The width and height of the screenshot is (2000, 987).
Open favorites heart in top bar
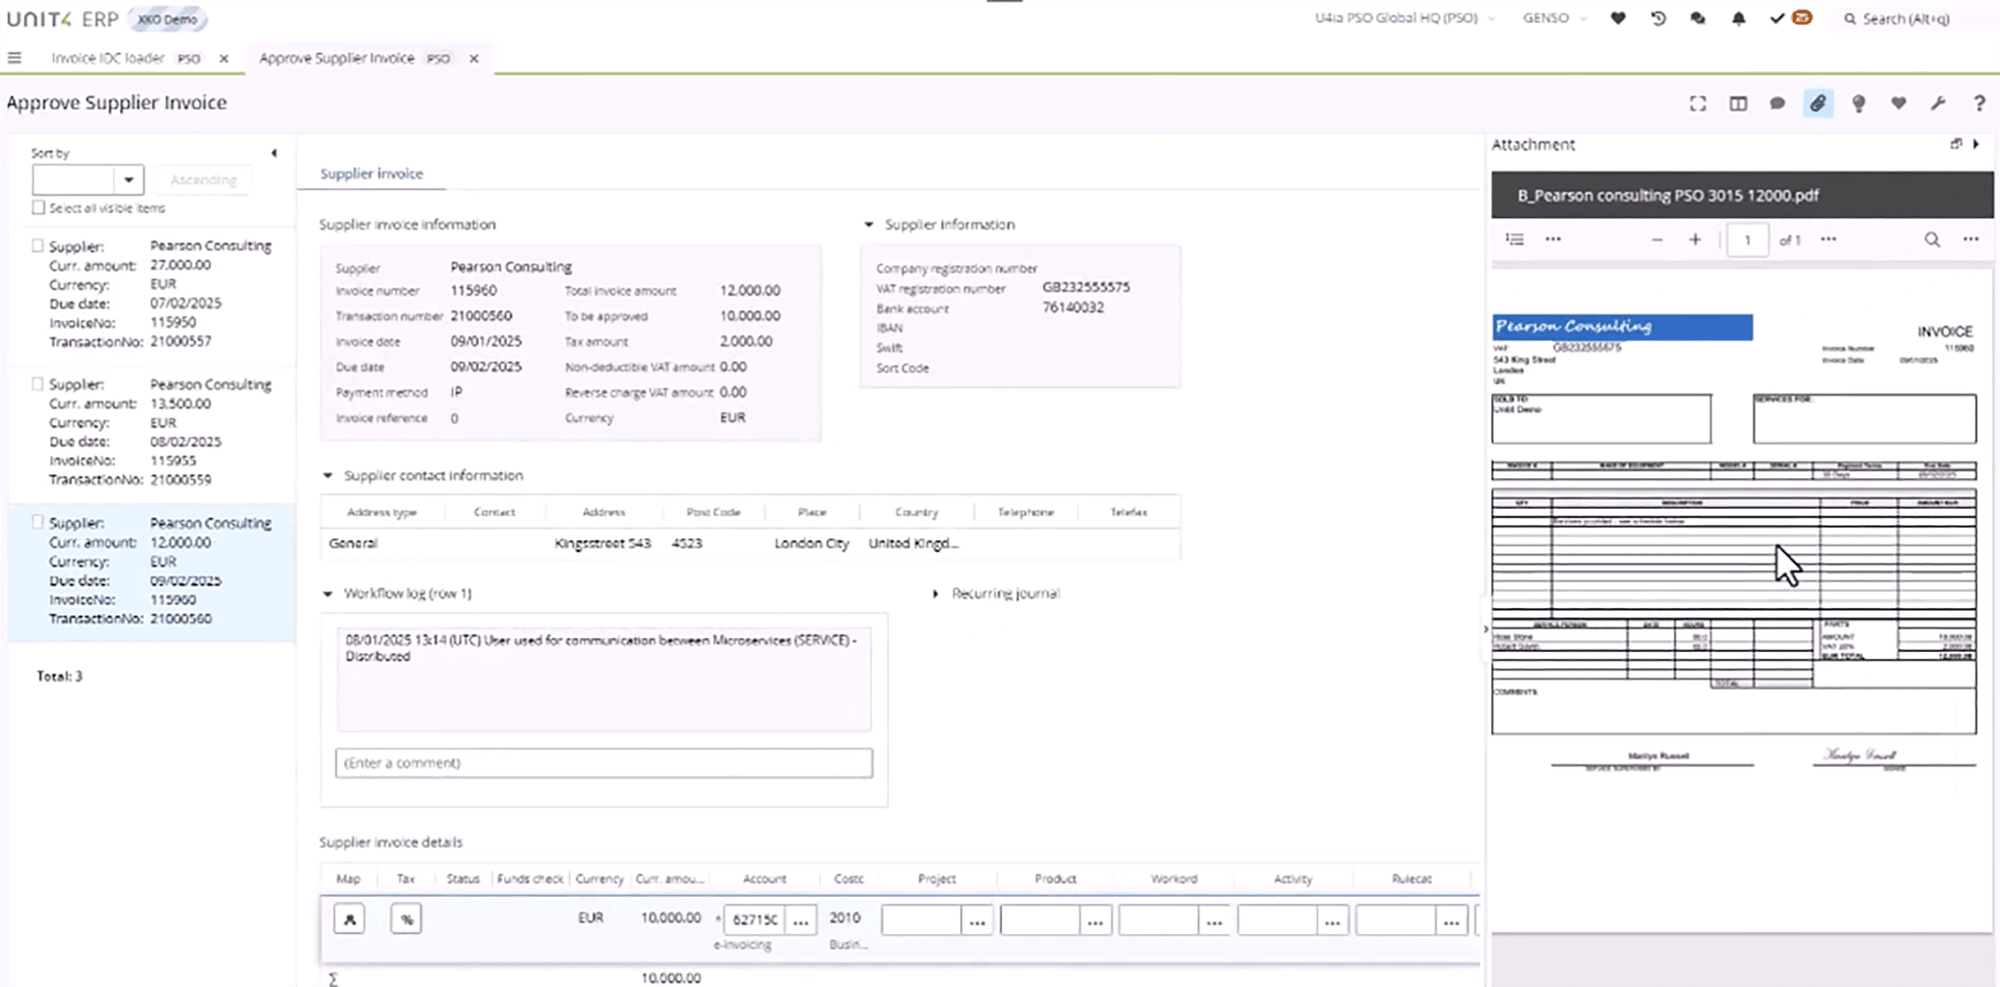pos(1618,18)
